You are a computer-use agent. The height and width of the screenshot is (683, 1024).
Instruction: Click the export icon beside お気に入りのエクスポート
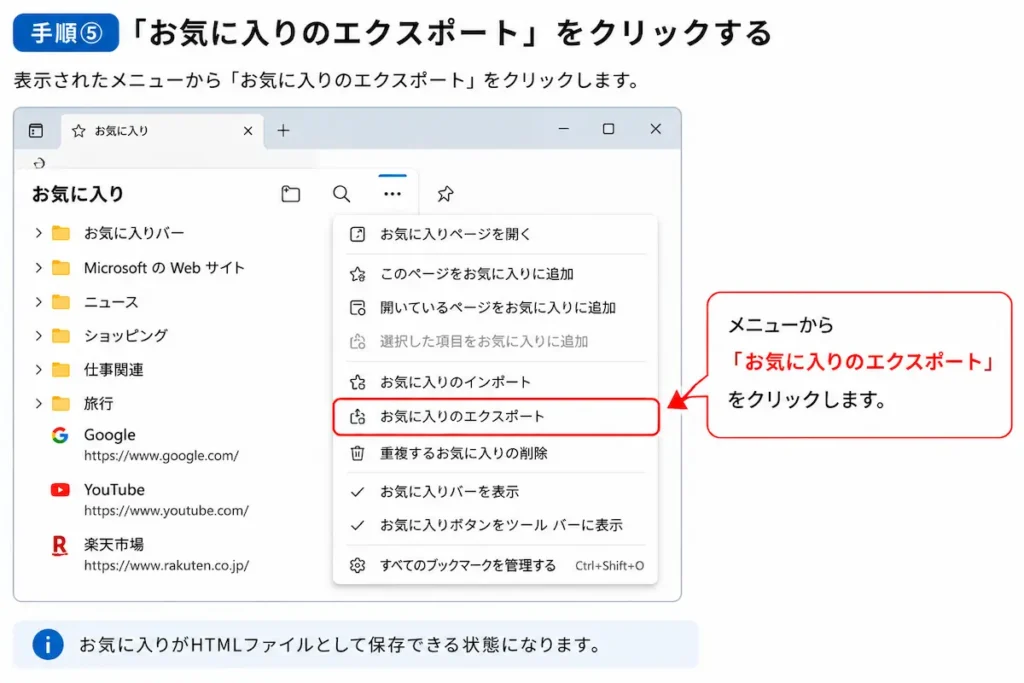pyautogui.click(x=357, y=417)
